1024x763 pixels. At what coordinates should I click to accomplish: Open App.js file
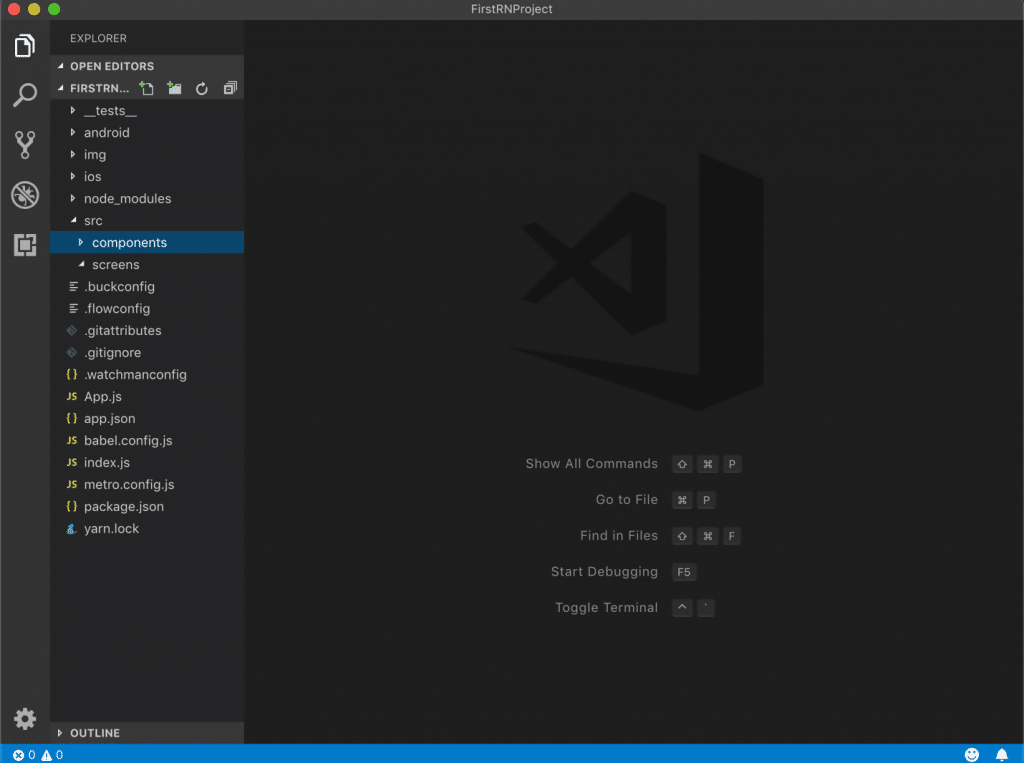point(102,397)
